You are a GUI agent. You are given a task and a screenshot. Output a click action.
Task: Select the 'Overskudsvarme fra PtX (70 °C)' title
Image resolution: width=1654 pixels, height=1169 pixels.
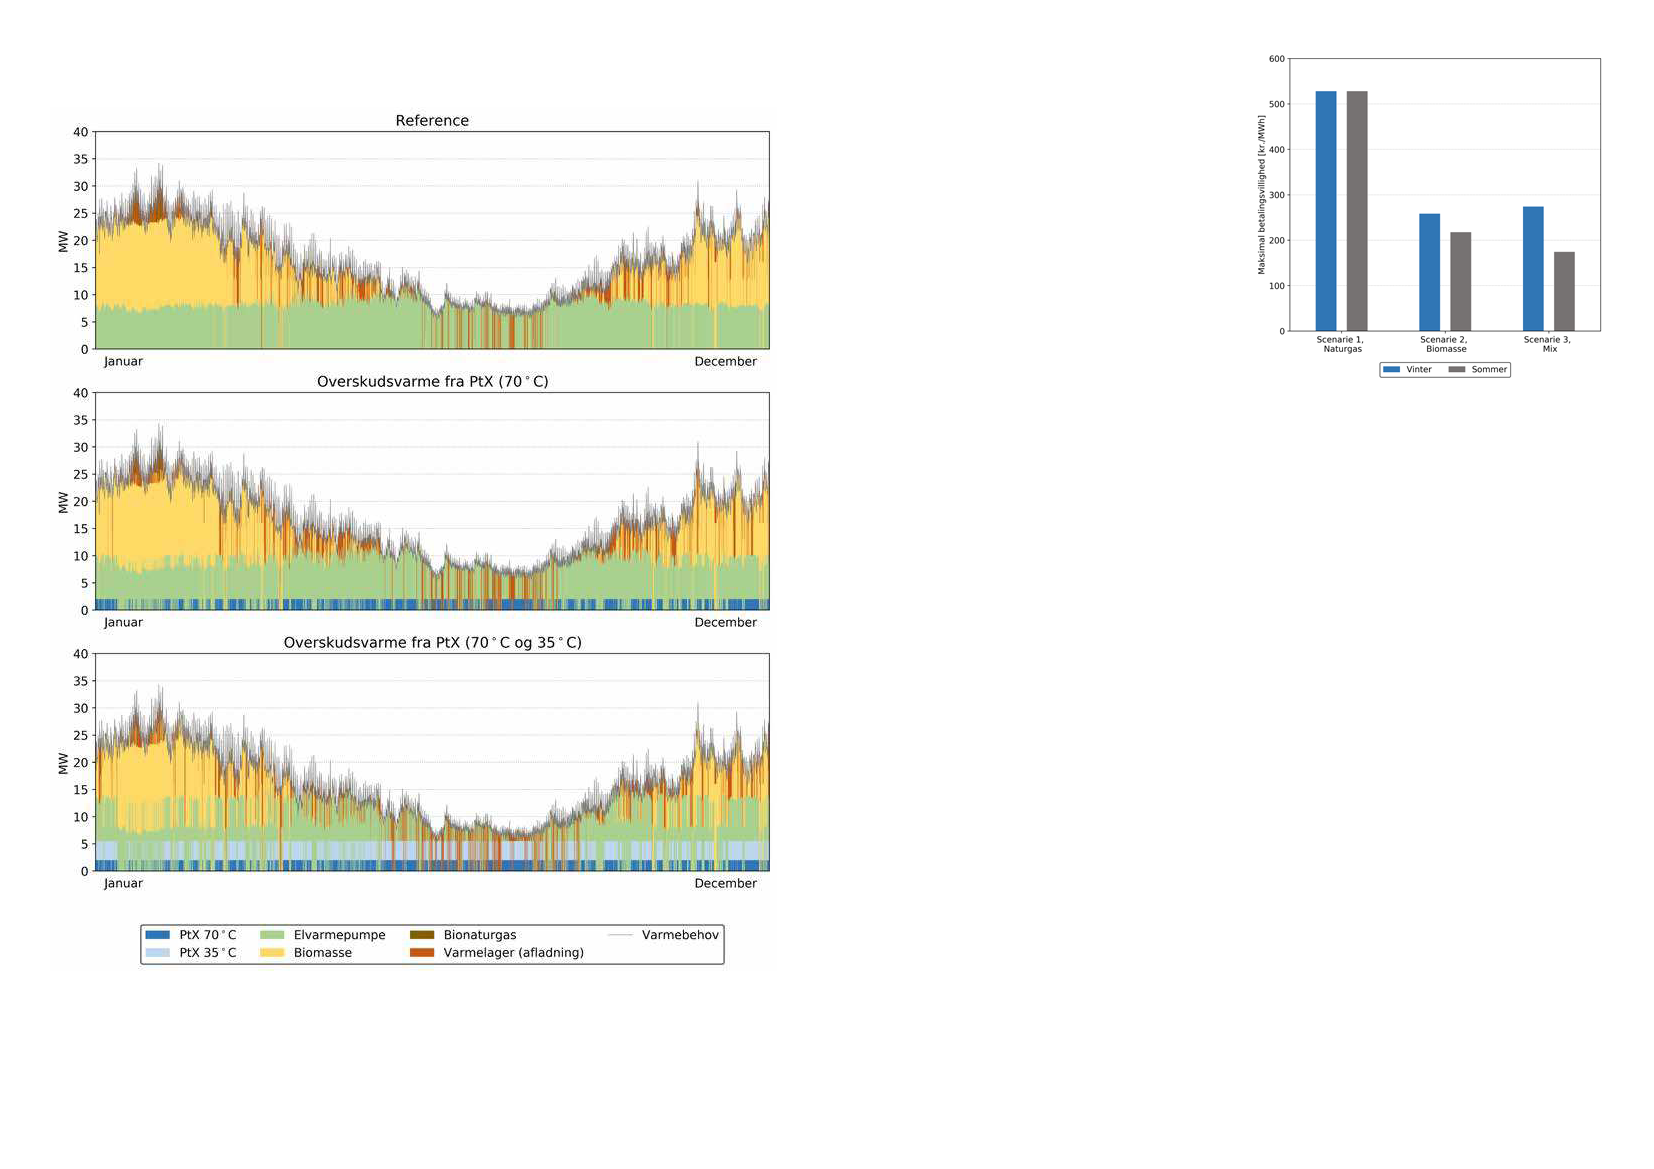point(432,382)
